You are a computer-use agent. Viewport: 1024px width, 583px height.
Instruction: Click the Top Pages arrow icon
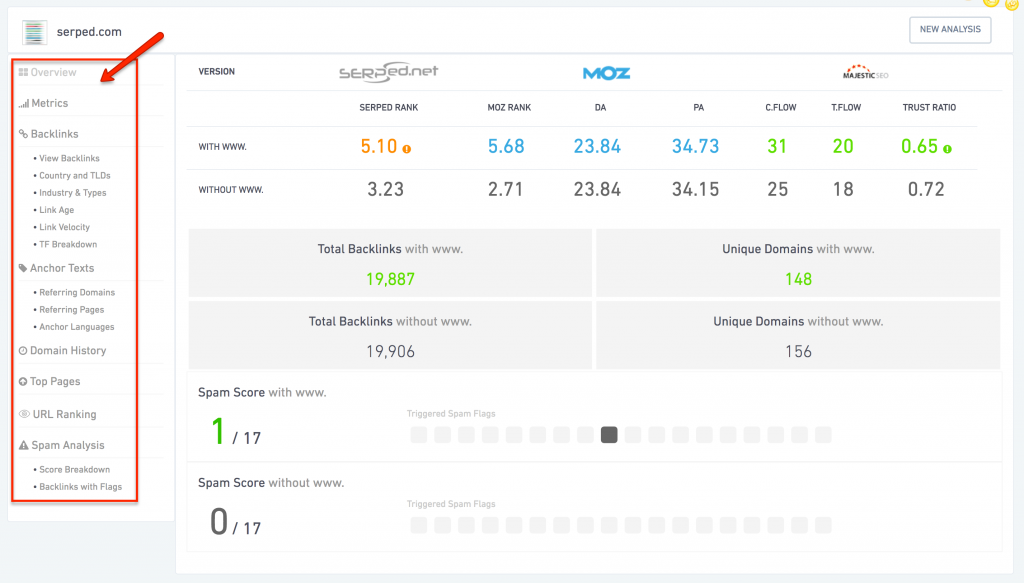pyautogui.click(x=23, y=381)
